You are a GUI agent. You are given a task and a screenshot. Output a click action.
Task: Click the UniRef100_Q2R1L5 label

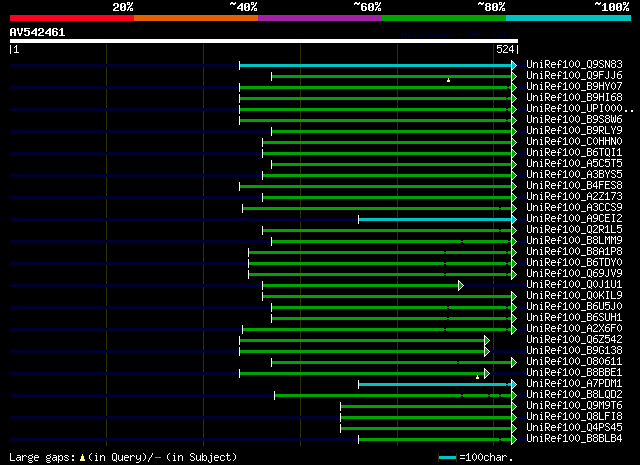click(x=574, y=230)
